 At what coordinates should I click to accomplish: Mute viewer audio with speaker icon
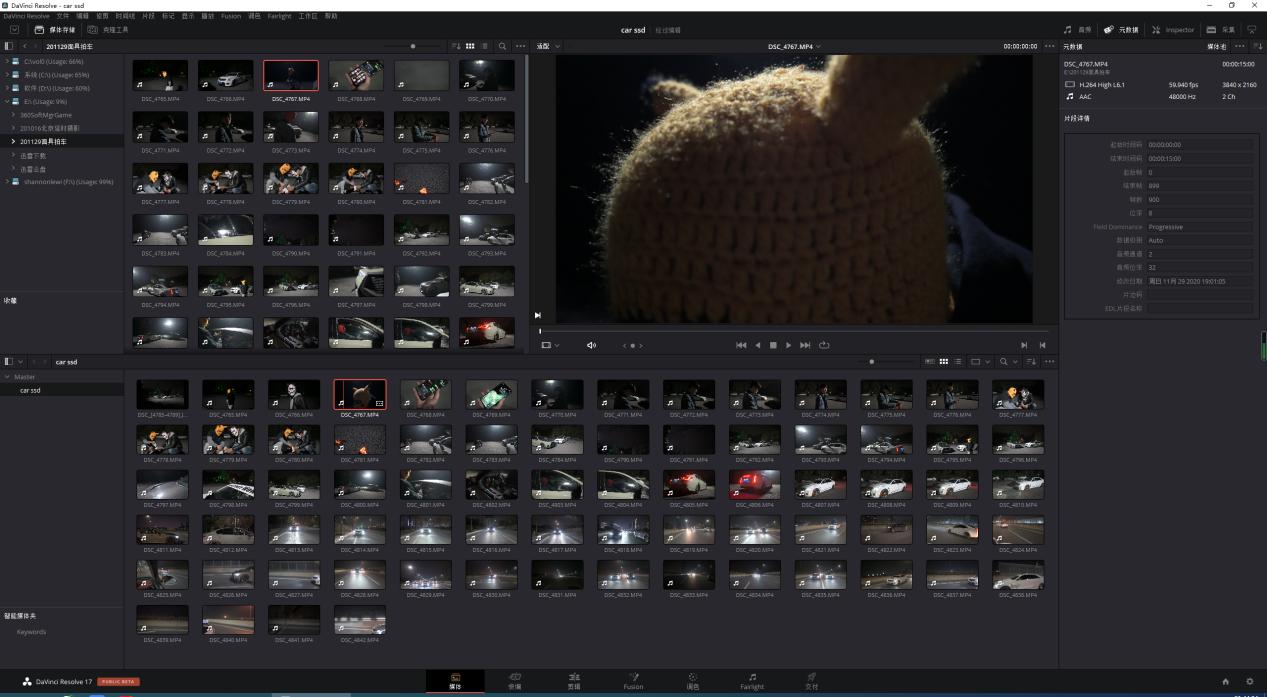click(x=591, y=345)
